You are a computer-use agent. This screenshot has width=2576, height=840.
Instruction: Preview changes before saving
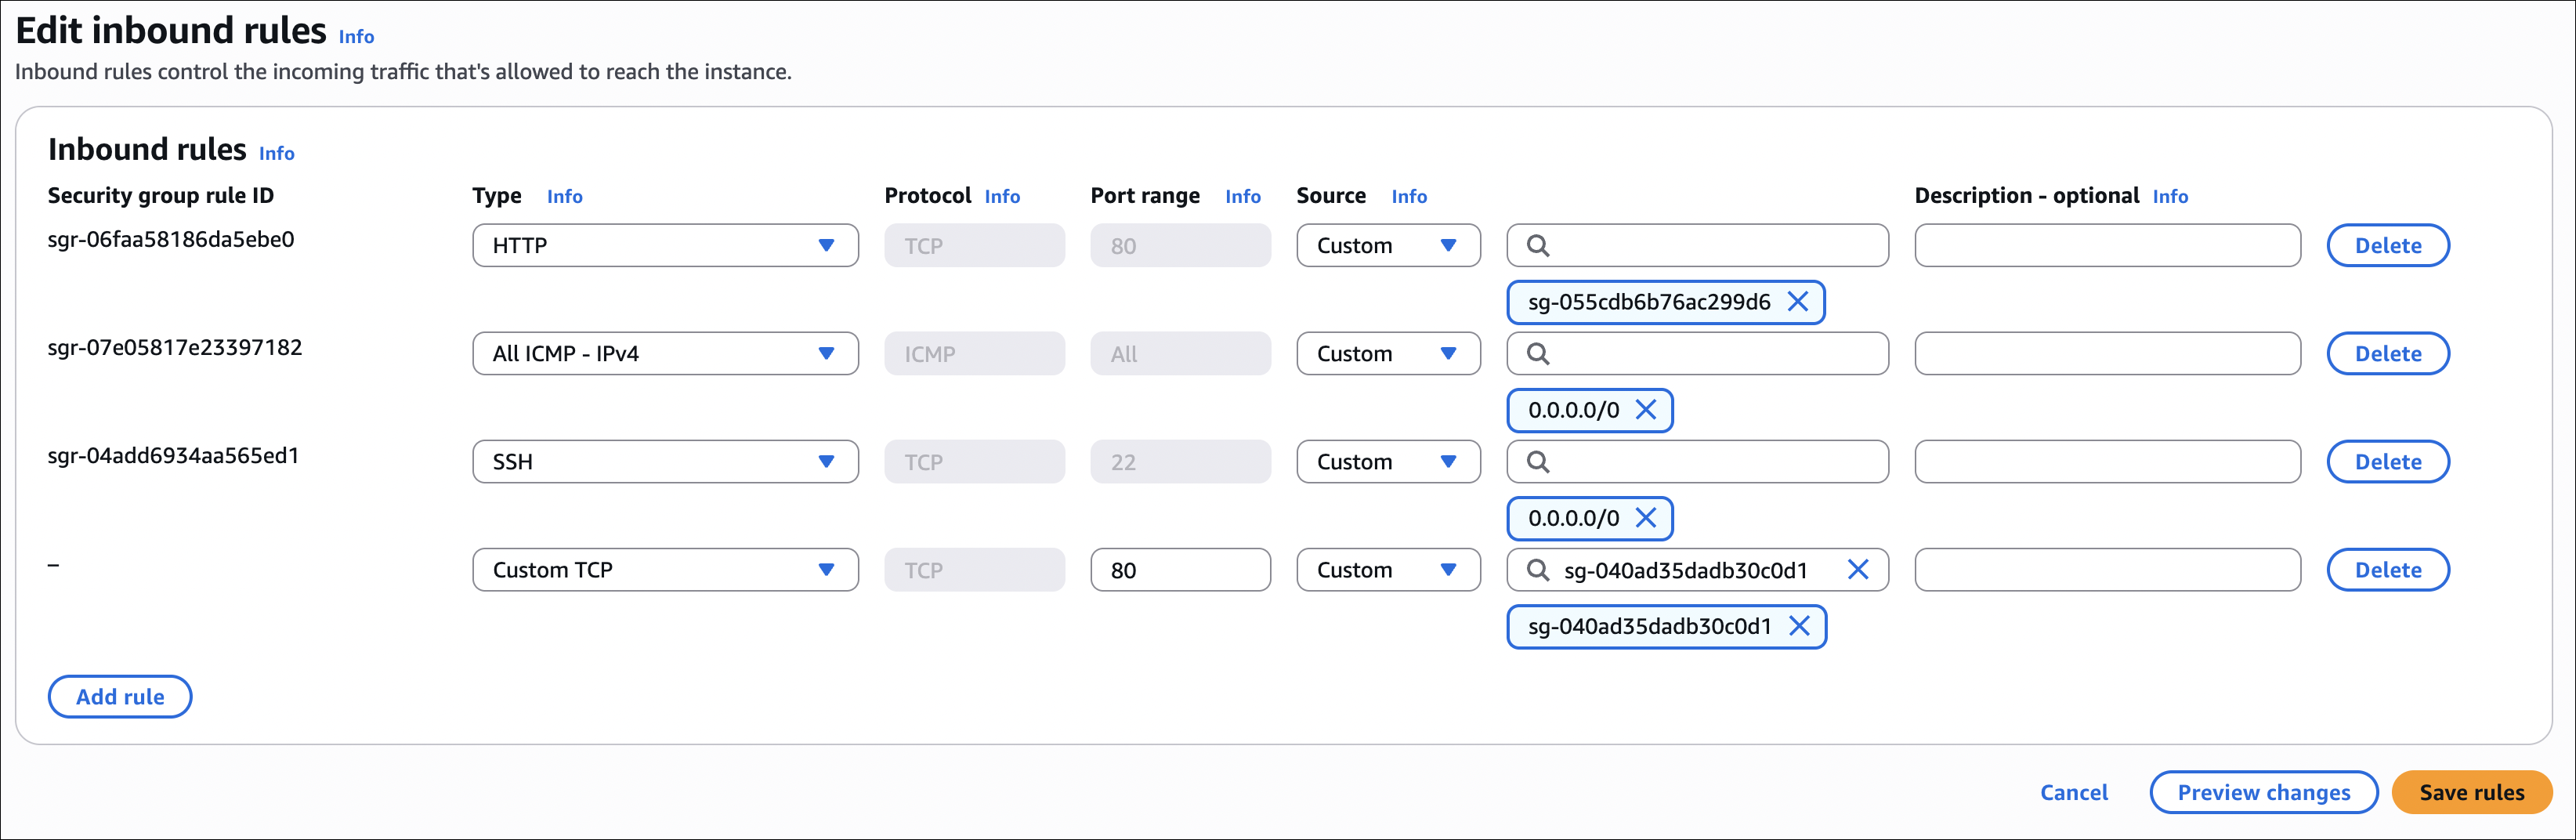2263,792
